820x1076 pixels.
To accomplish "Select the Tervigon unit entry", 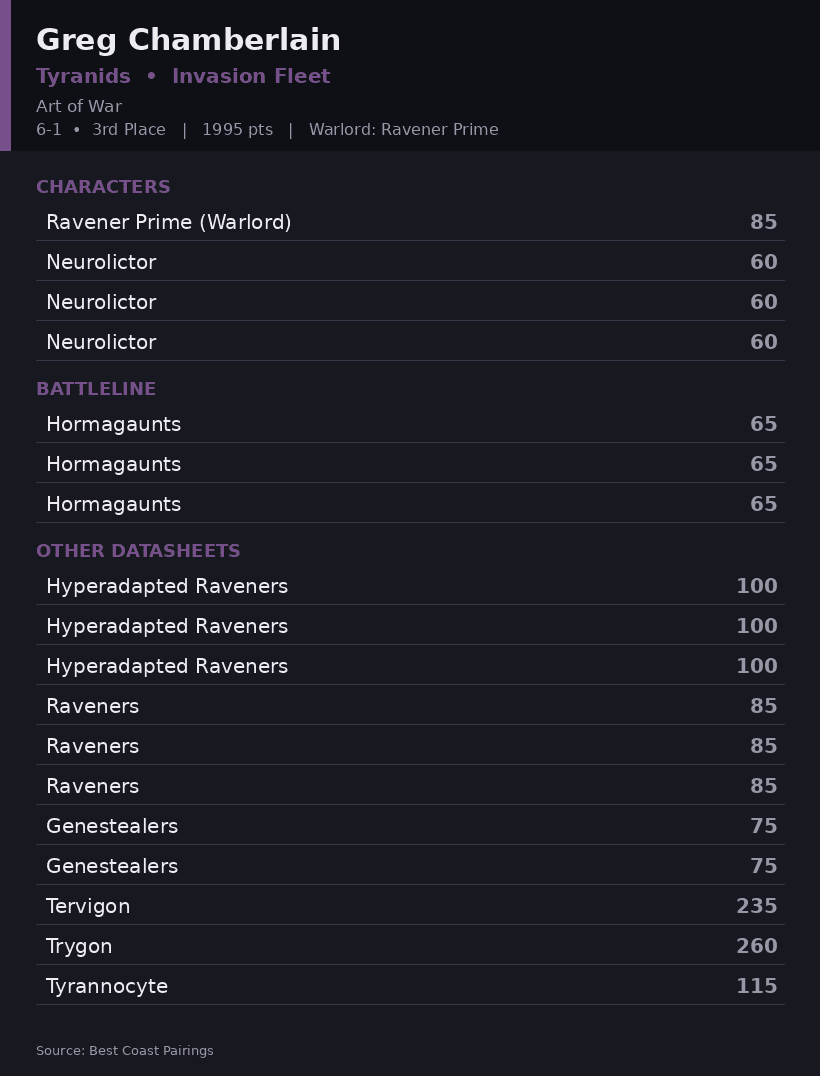I will [x=410, y=906].
